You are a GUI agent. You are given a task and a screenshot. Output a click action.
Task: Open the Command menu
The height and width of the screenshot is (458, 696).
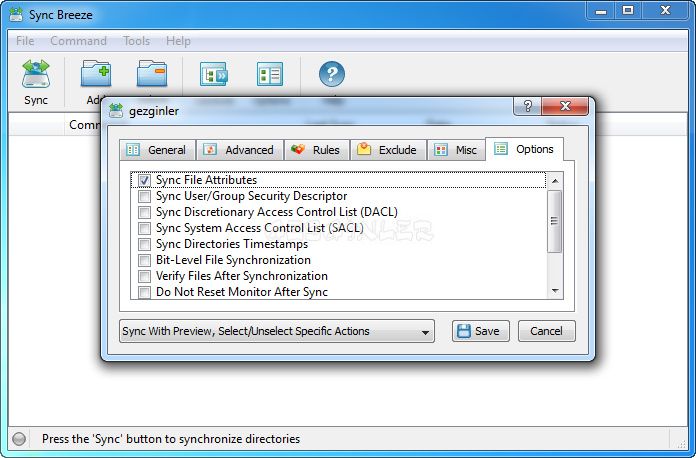click(78, 41)
